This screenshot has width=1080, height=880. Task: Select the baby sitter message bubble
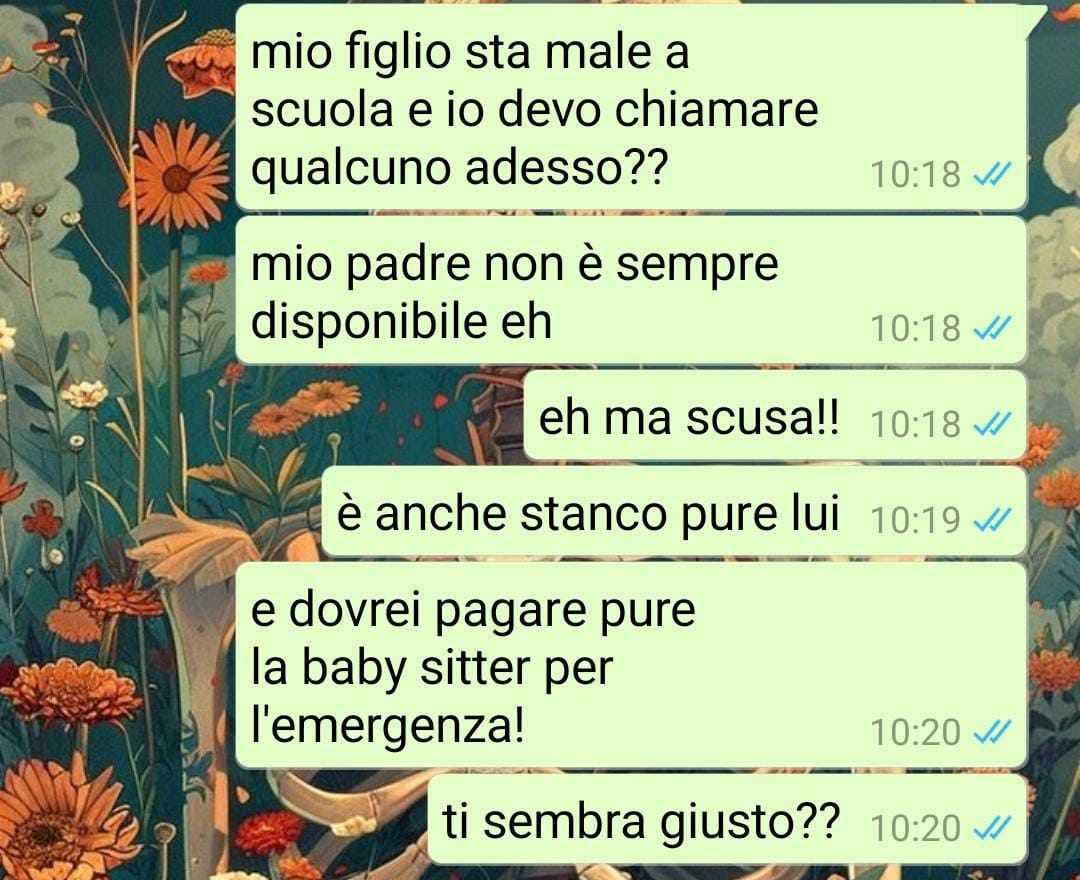631,666
